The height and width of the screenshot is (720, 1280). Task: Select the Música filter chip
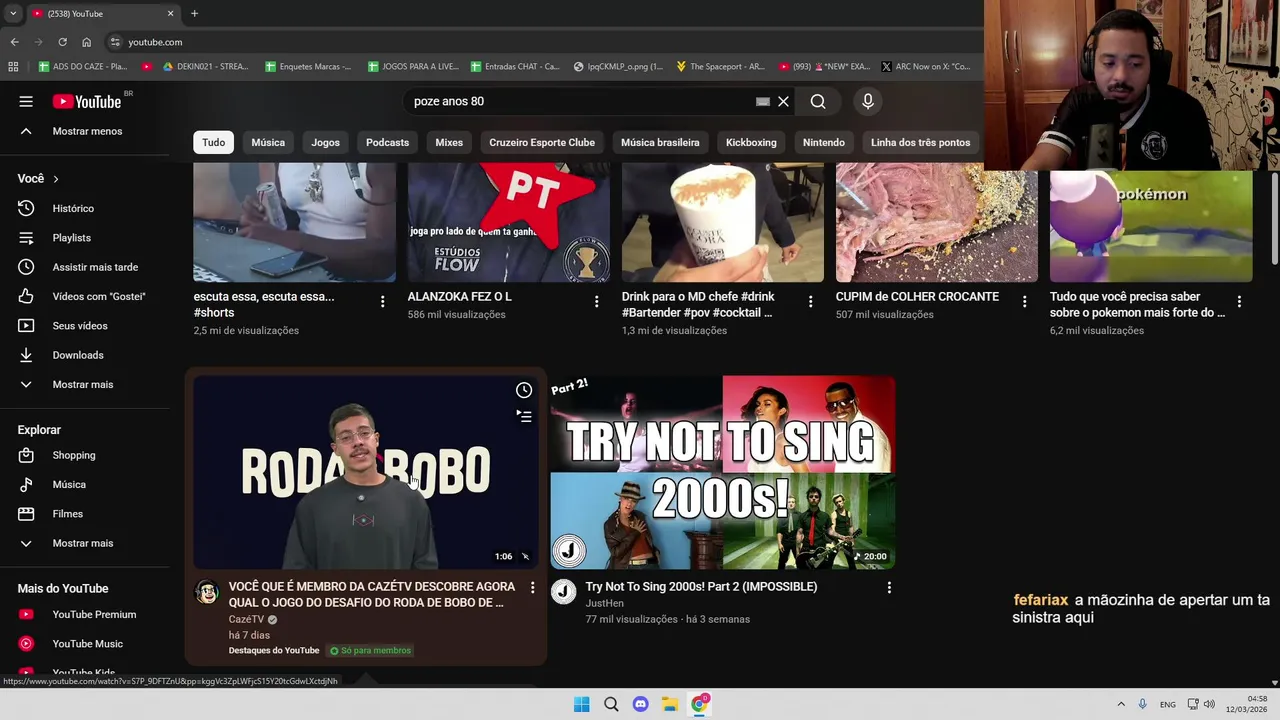coord(268,142)
